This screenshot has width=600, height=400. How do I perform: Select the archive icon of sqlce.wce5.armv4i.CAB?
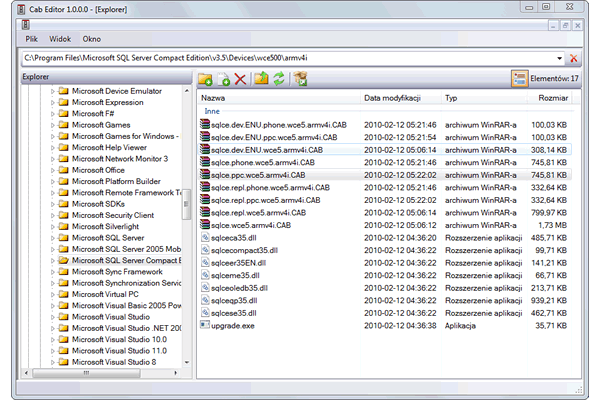pos(205,224)
